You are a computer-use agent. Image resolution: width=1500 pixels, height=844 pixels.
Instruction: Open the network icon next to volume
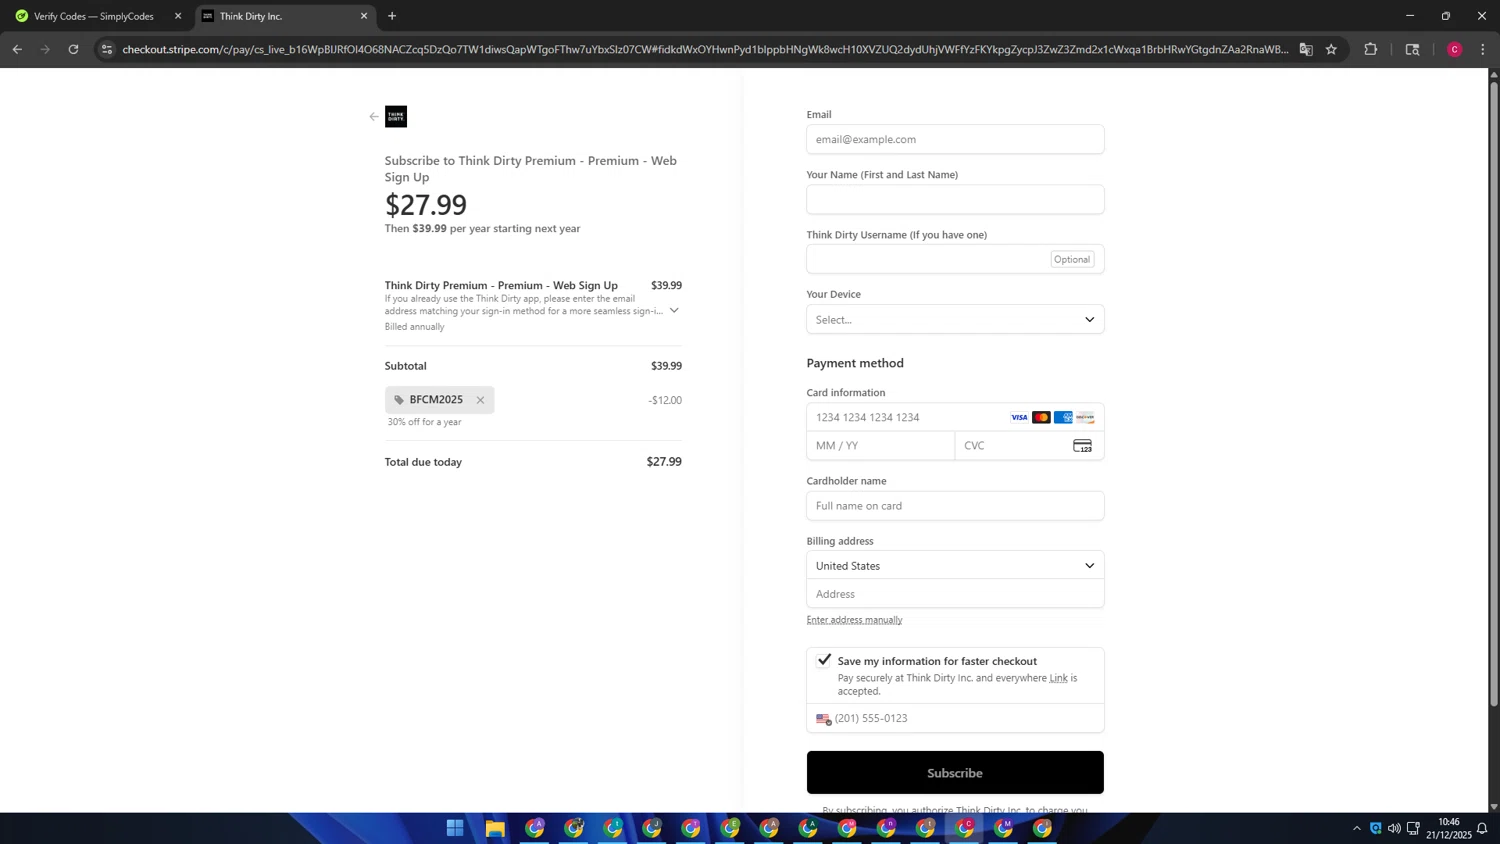tap(1413, 828)
